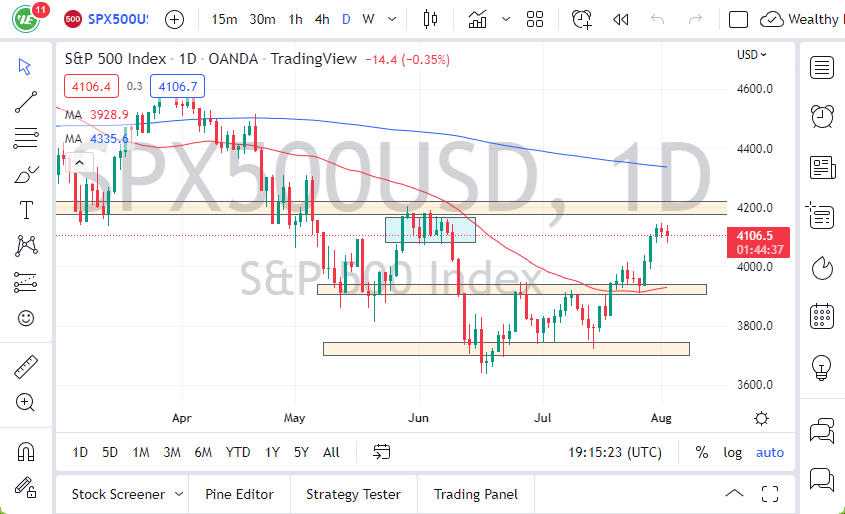Start Bar Replay with rewind icon
This screenshot has width=845, height=514.
[620, 19]
